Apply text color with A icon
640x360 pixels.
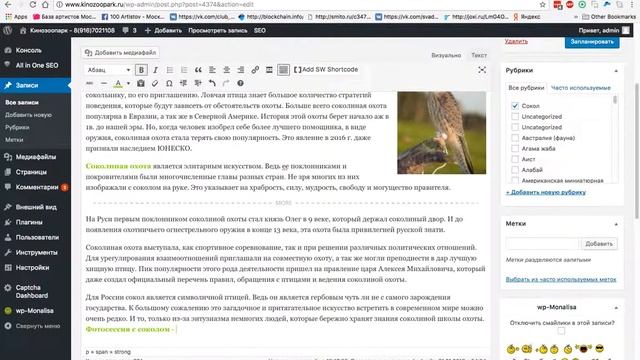click(x=118, y=83)
